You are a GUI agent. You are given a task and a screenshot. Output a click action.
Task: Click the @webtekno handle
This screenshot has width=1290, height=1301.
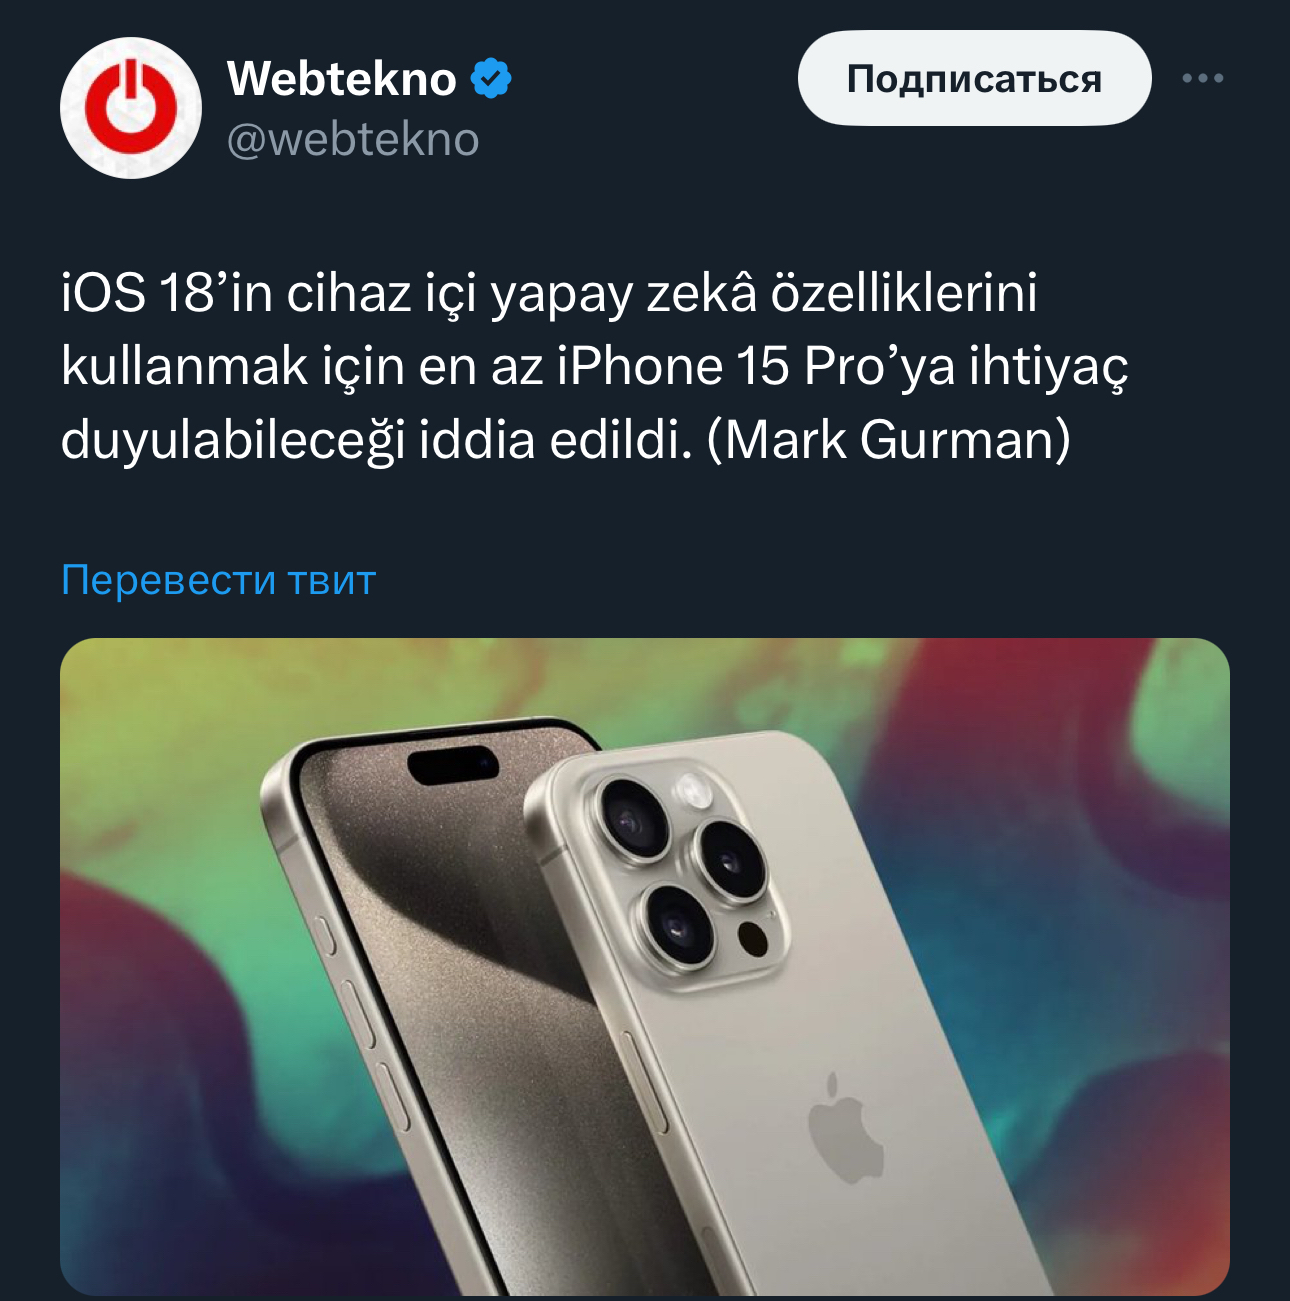[353, 140]
